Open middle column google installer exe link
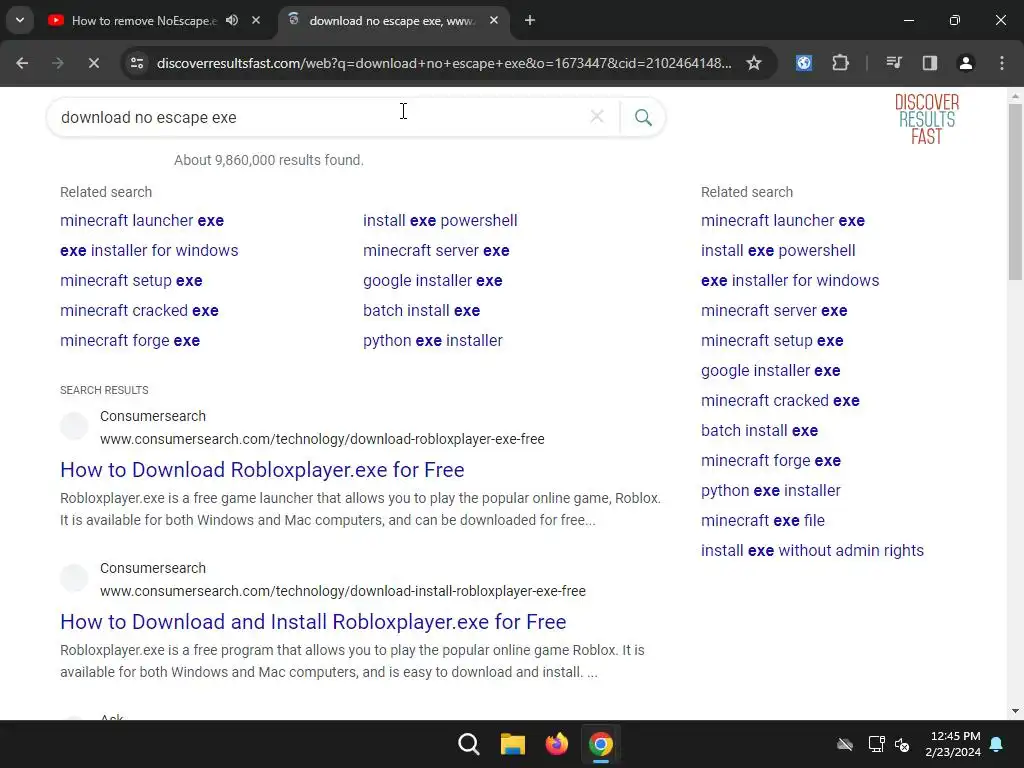 [433, 281]
